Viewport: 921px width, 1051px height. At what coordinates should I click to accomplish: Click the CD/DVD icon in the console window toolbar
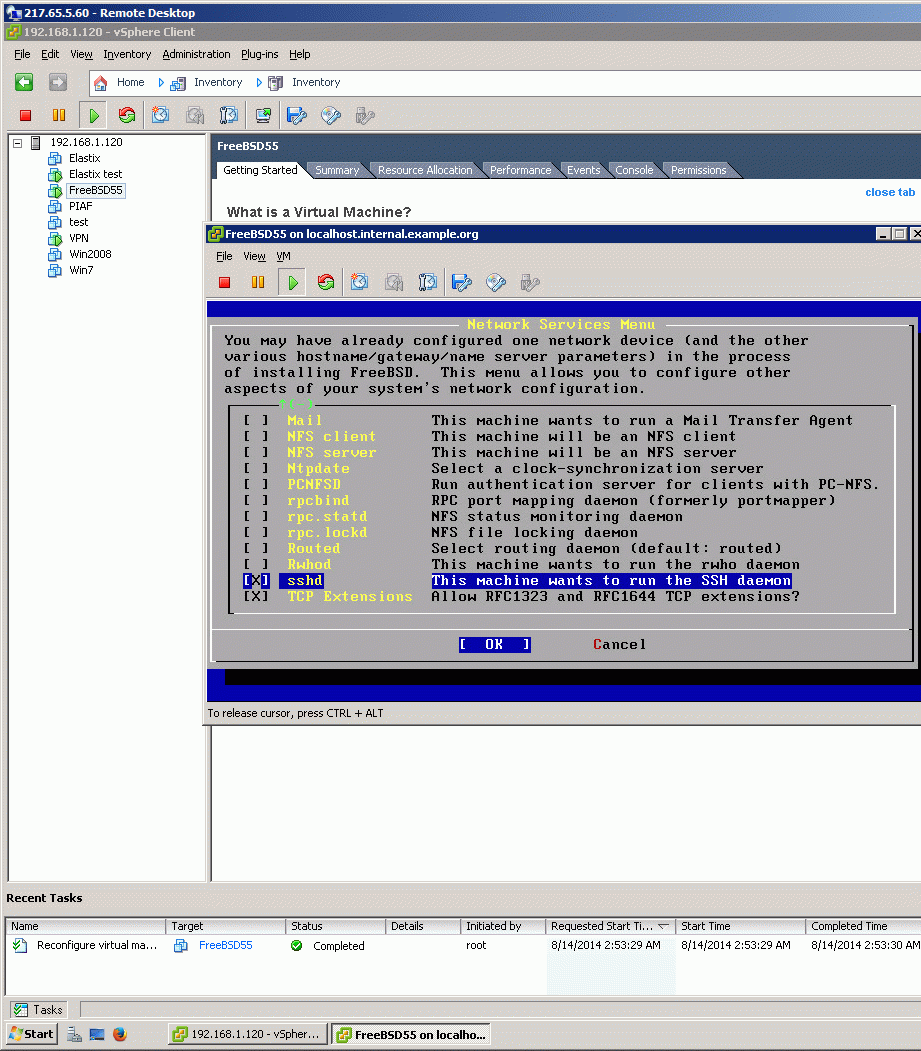pos(496,283)
